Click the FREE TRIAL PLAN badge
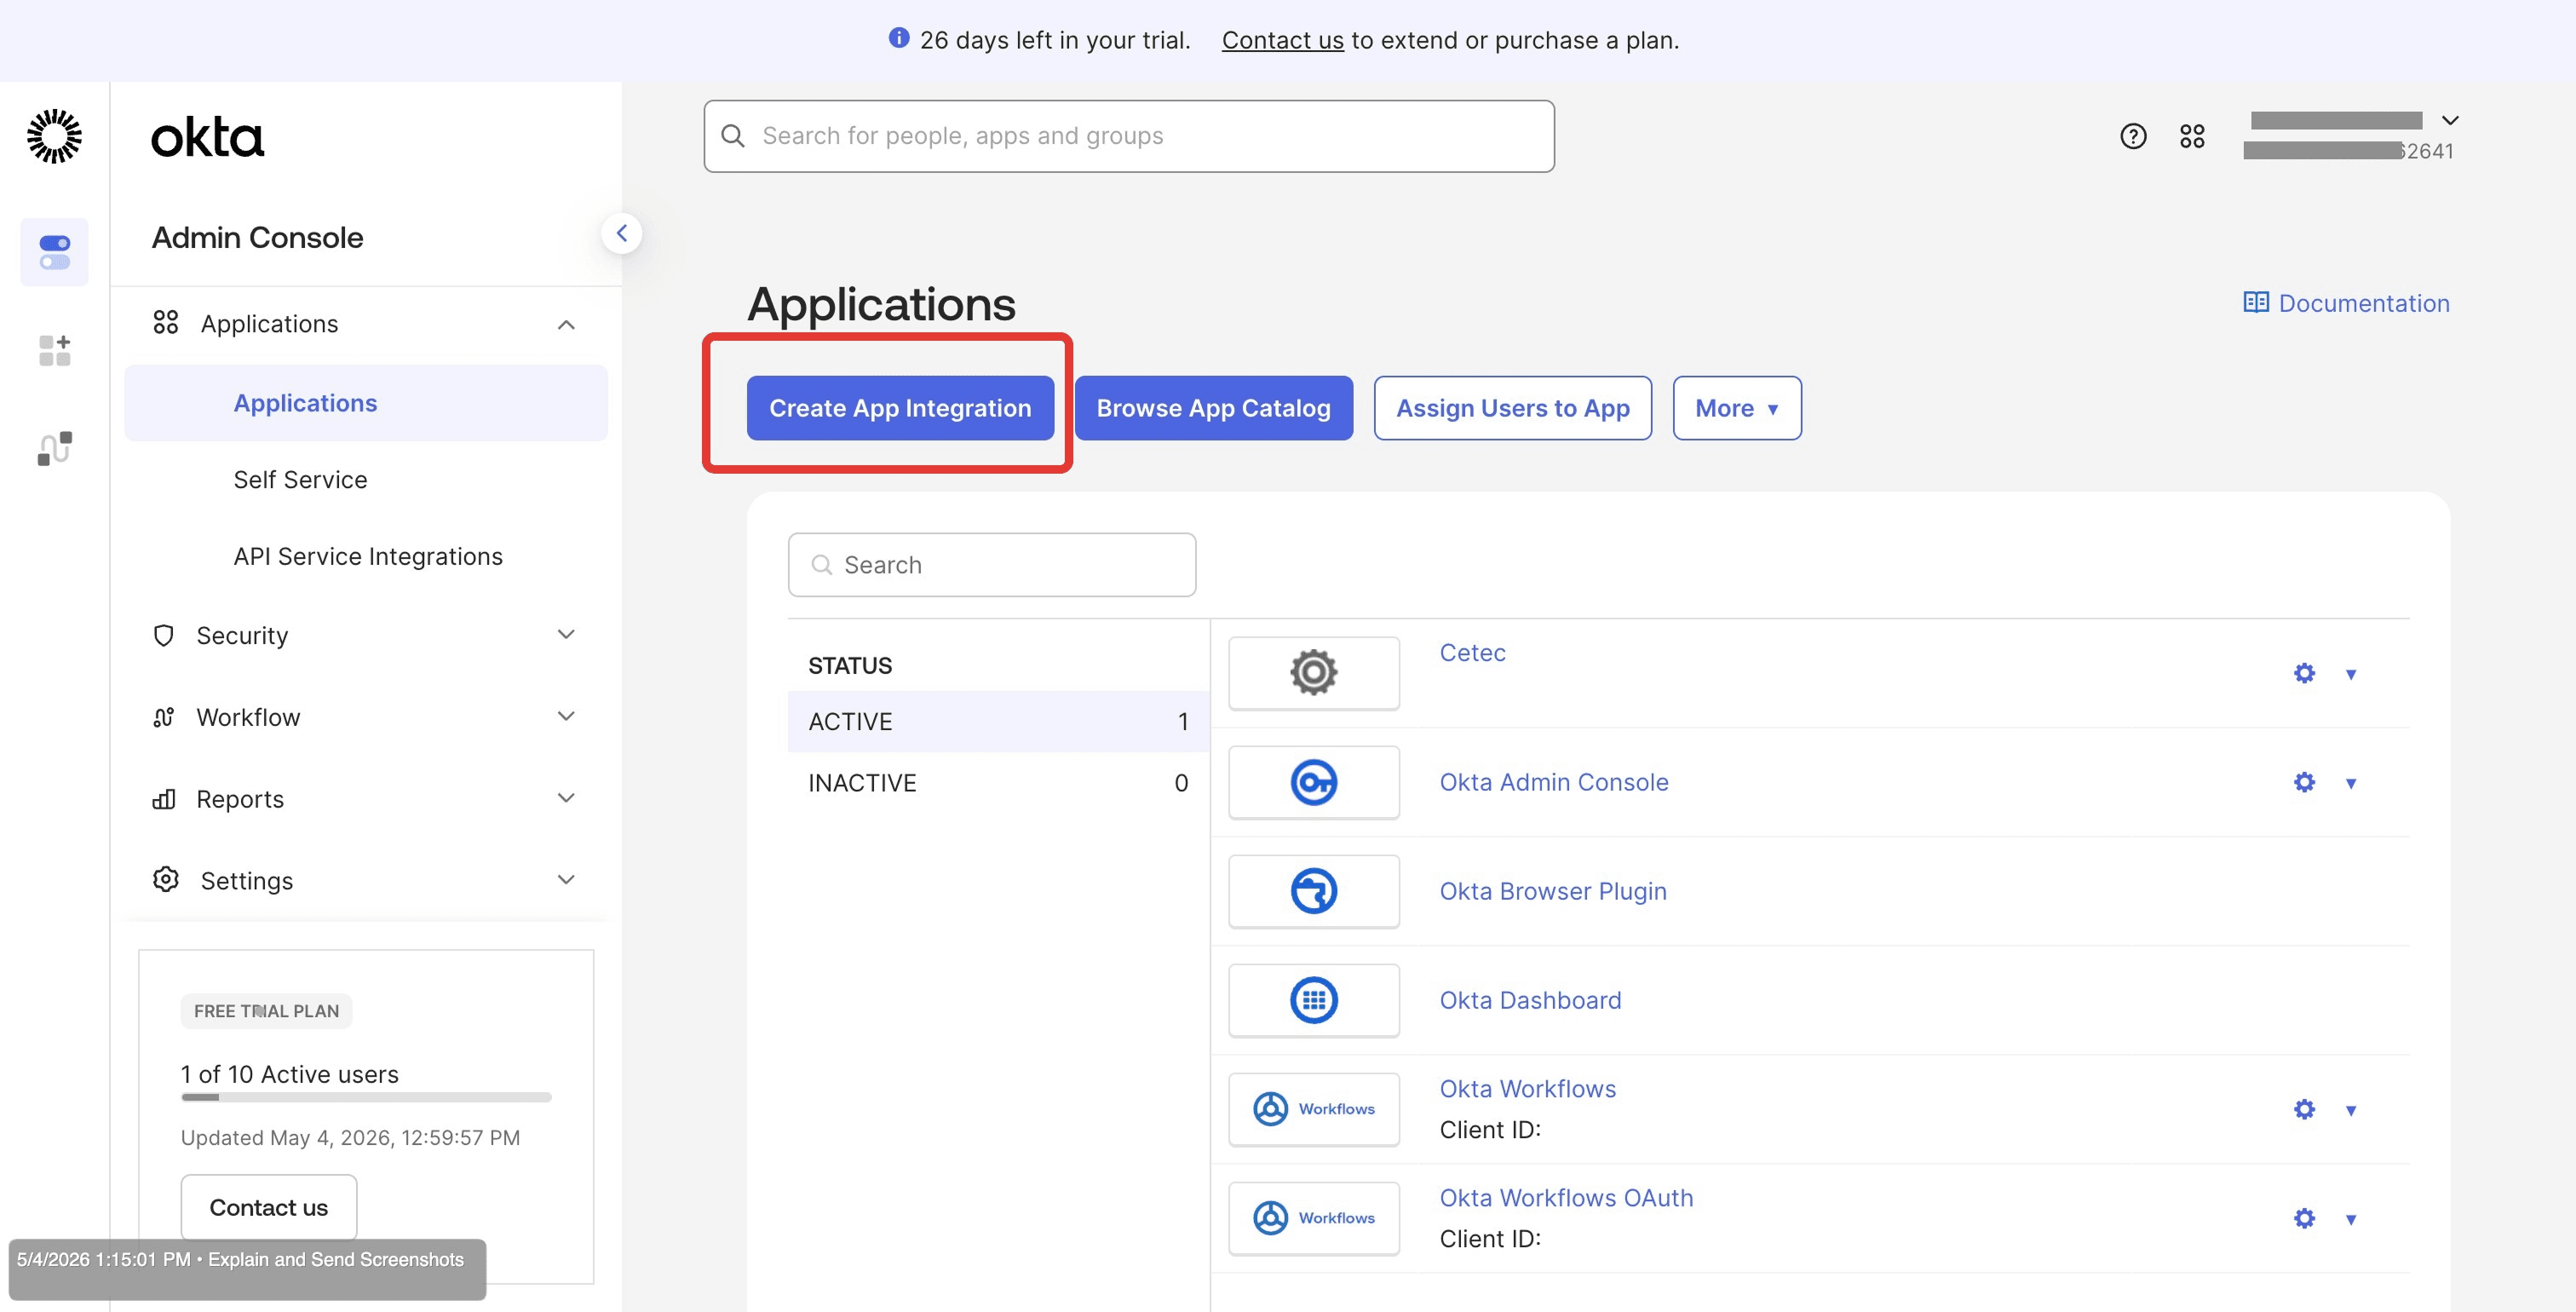2576x1312 pixels. (x=266, y=1011)
